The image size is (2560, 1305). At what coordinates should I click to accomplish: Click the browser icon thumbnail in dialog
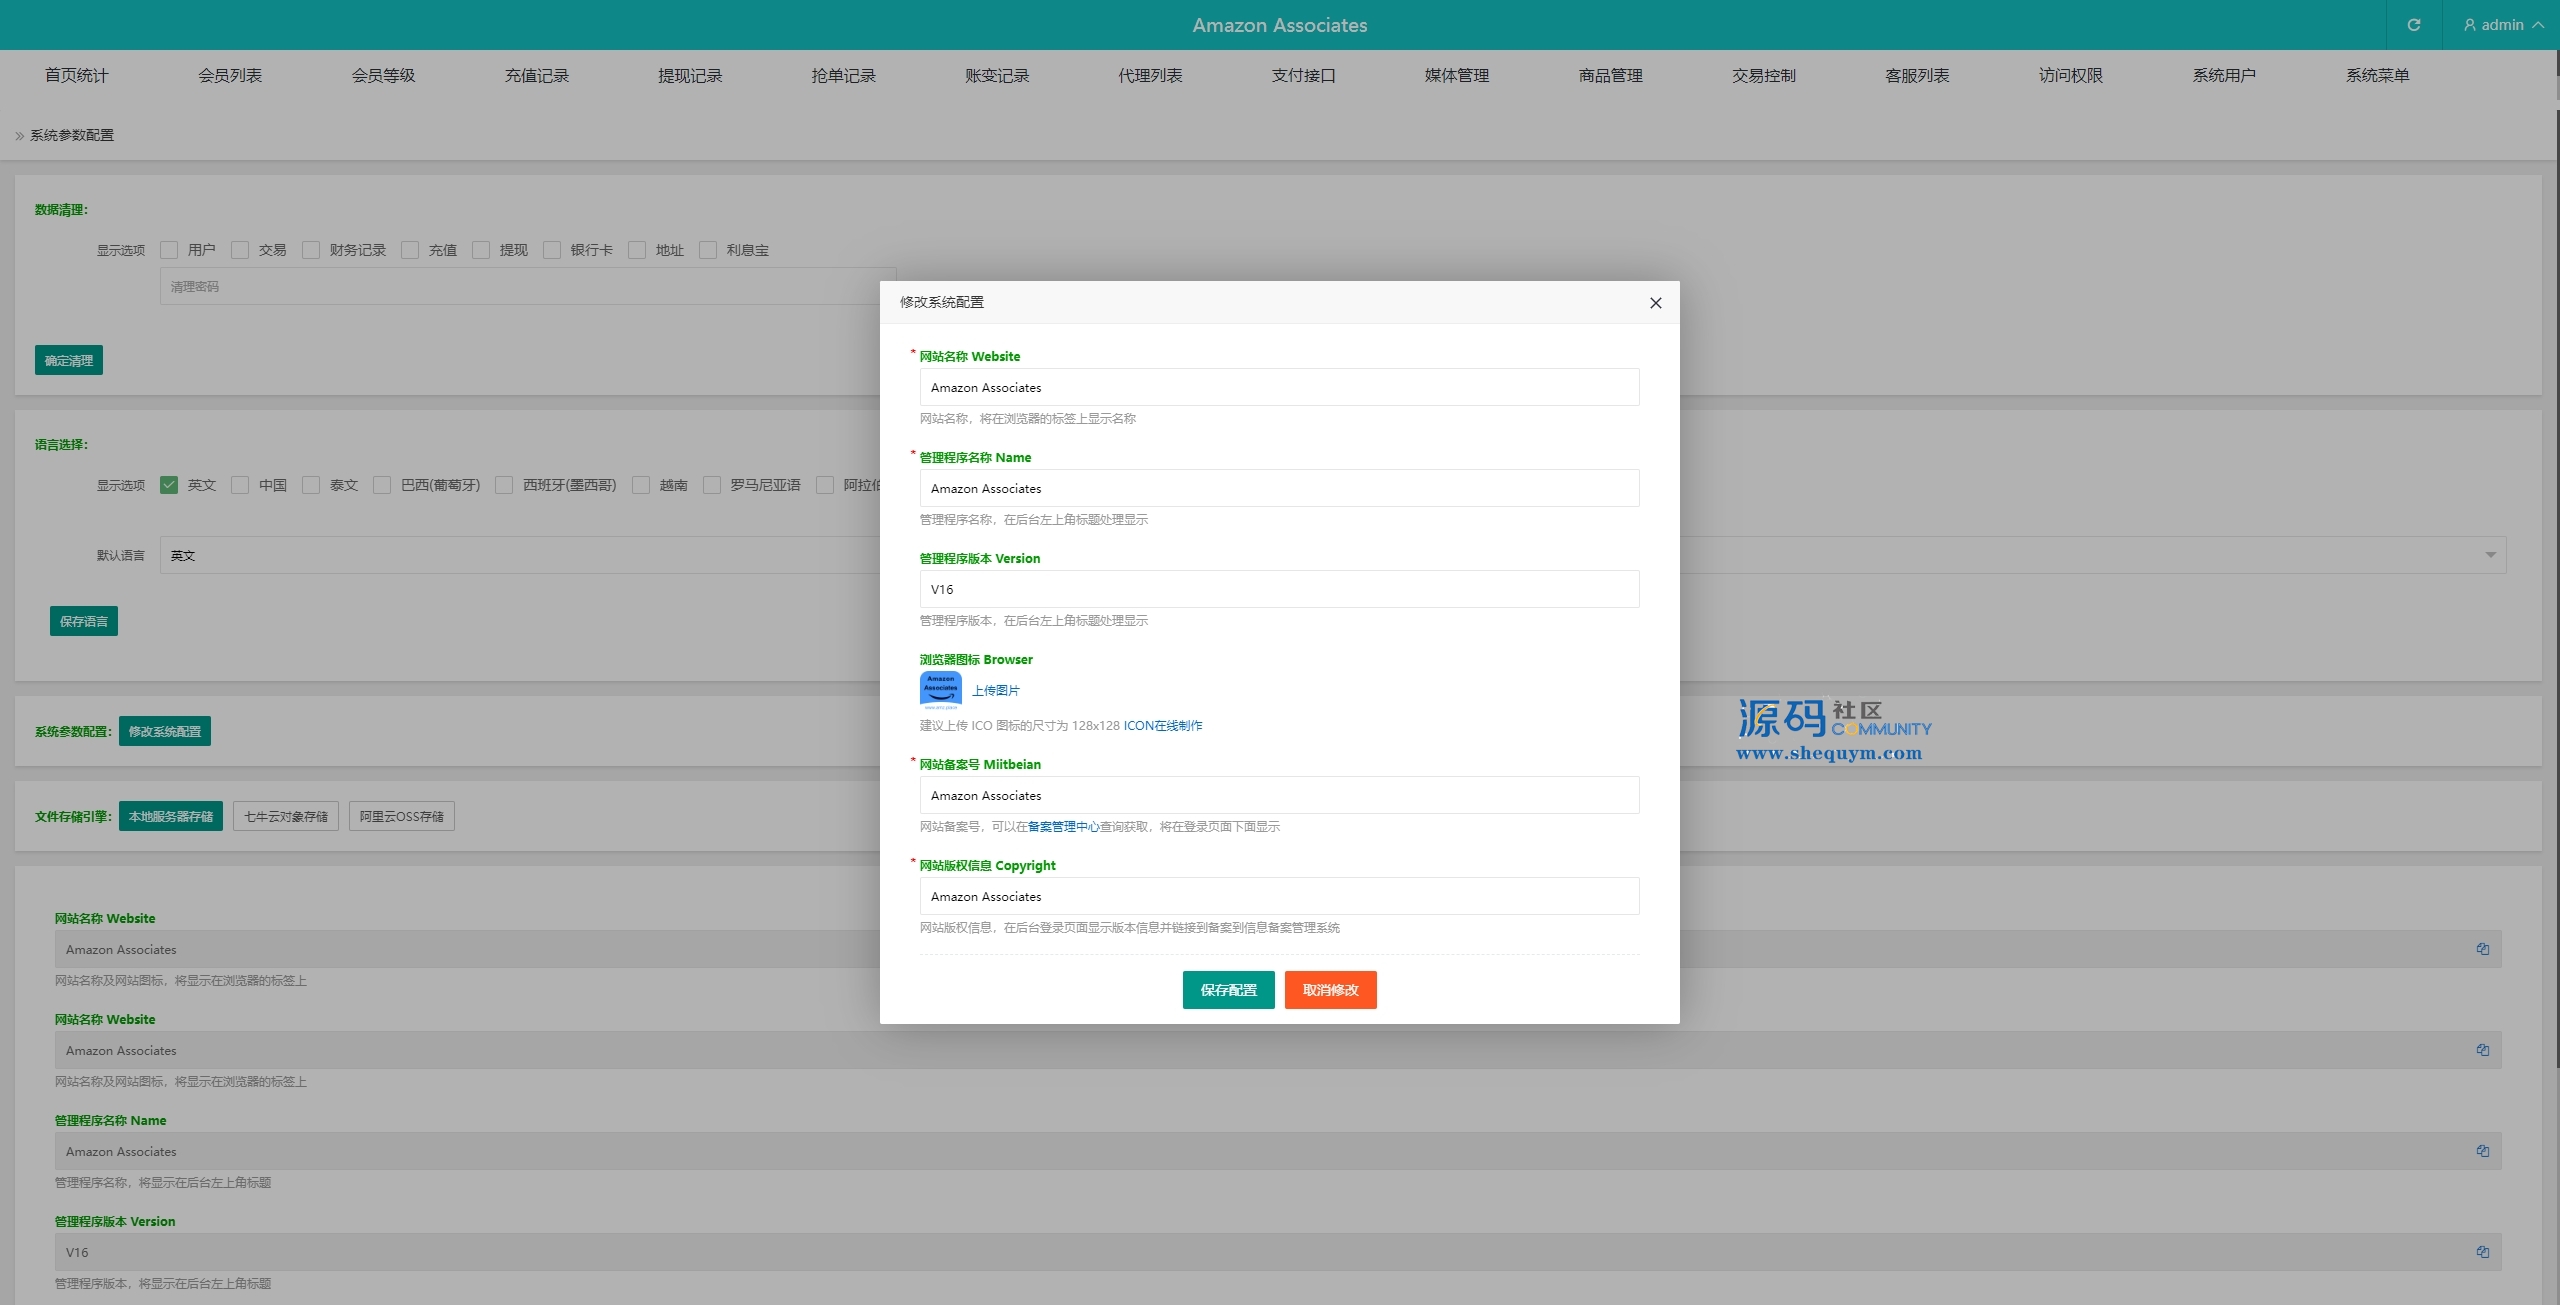[x=940, y=690]
